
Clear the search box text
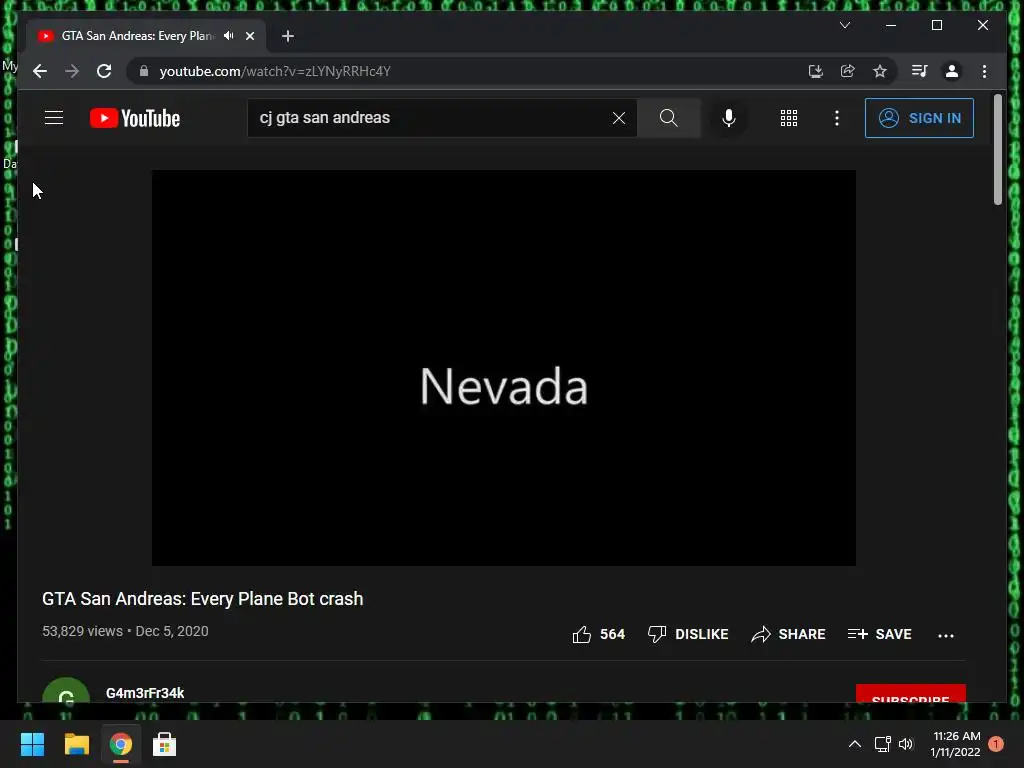click(618, 118)
